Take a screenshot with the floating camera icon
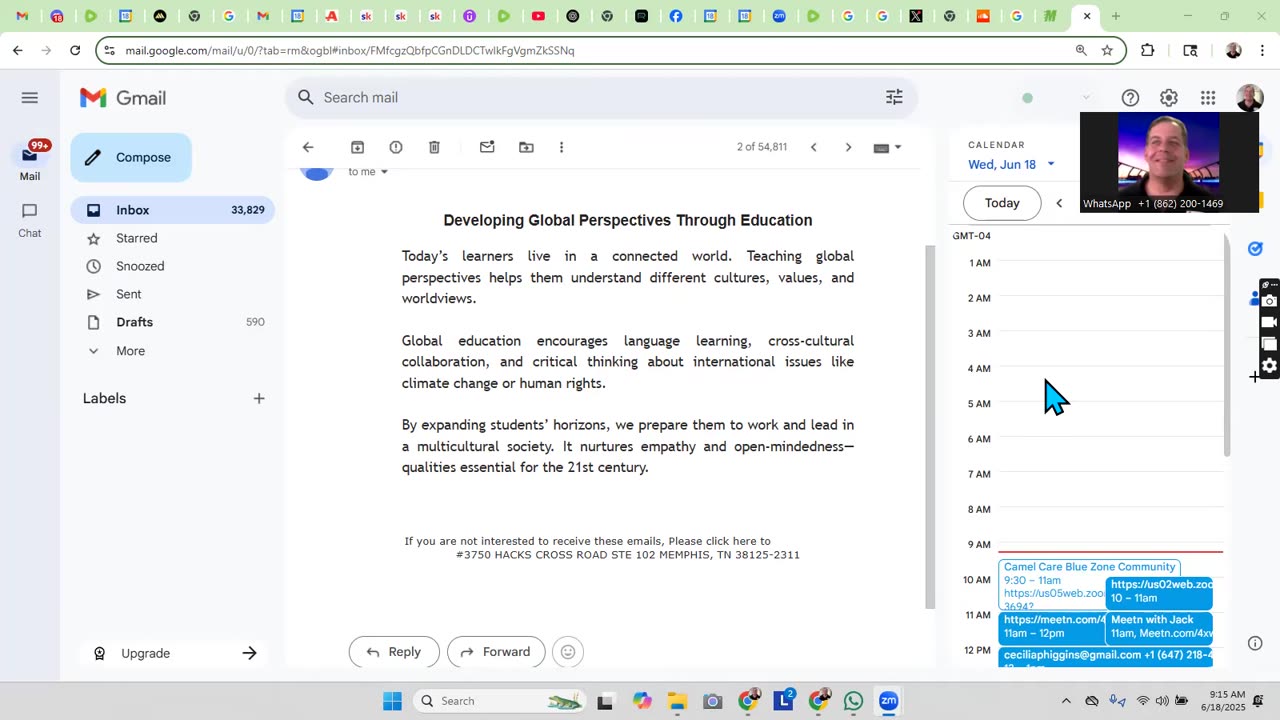 coord(1269,301)
